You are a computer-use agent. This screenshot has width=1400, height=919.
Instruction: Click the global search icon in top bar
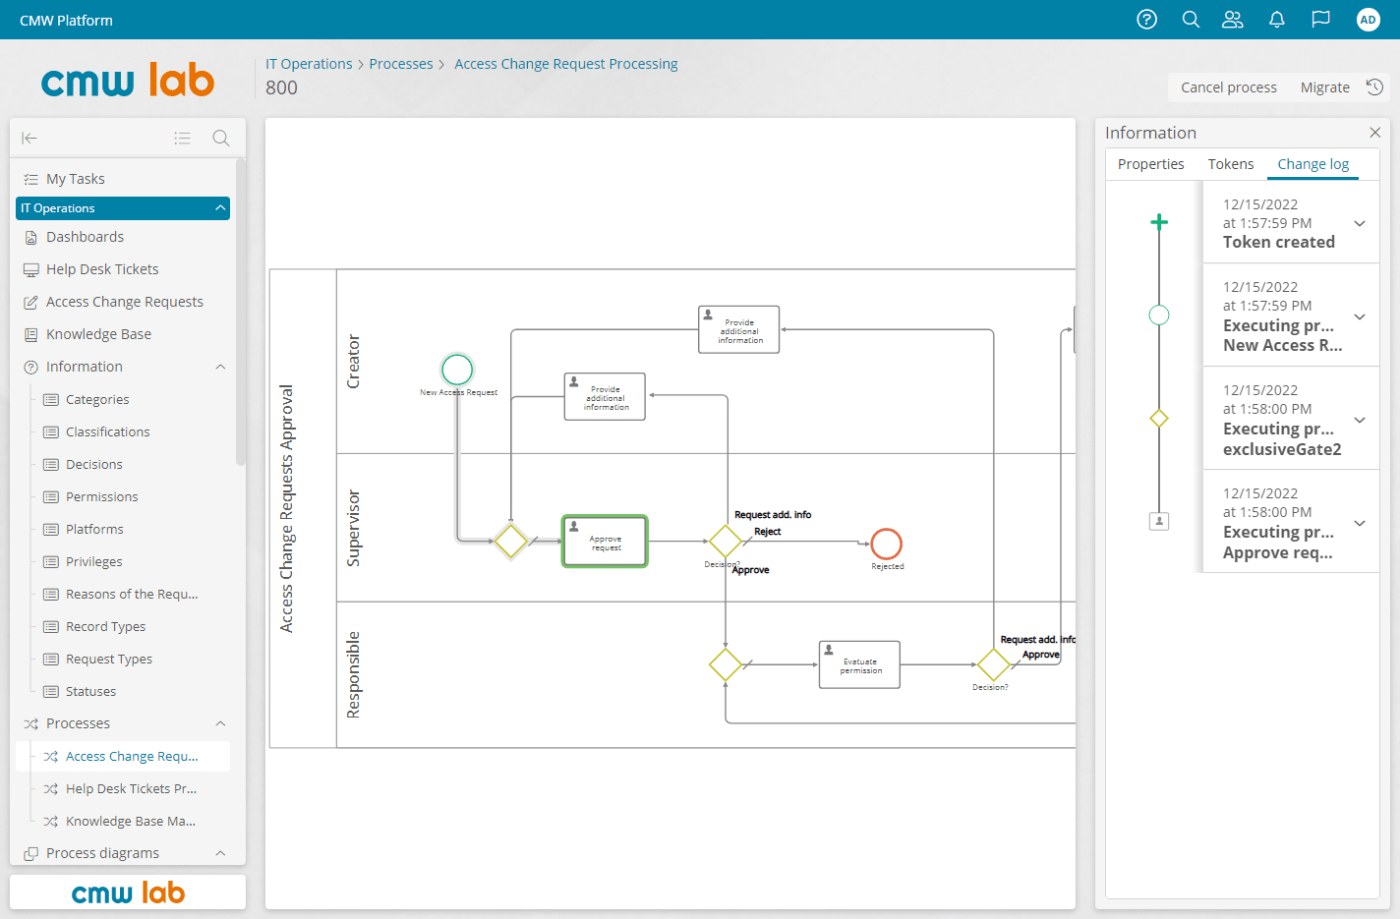coord(1190,19)
